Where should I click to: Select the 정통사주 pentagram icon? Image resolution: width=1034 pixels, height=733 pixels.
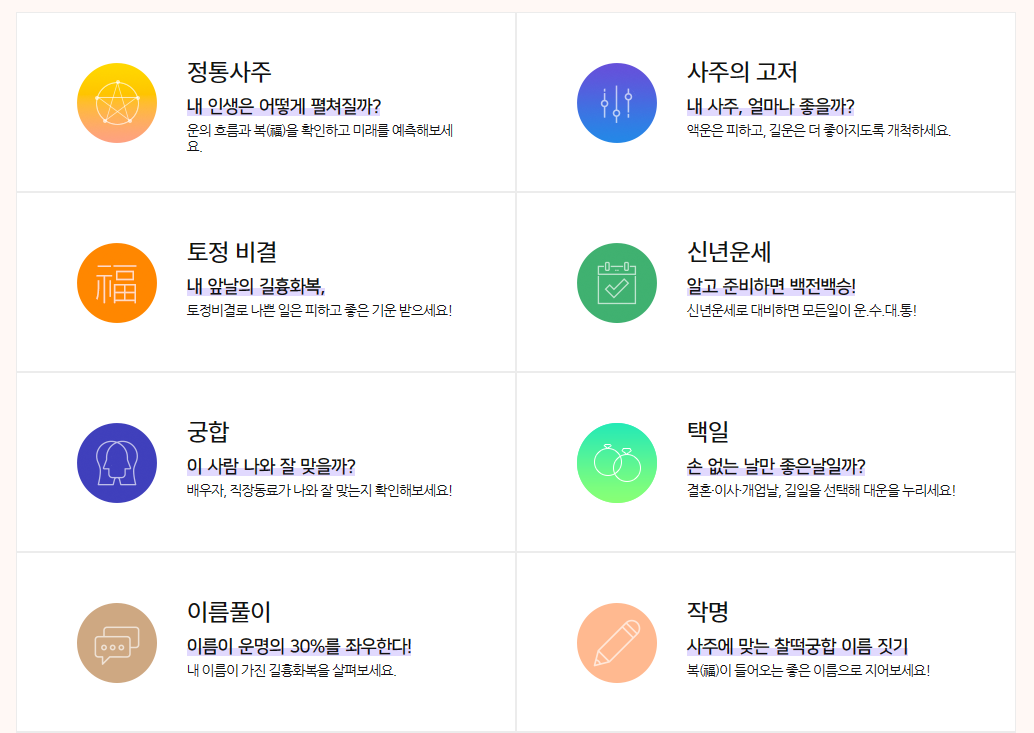coord(116,102)
